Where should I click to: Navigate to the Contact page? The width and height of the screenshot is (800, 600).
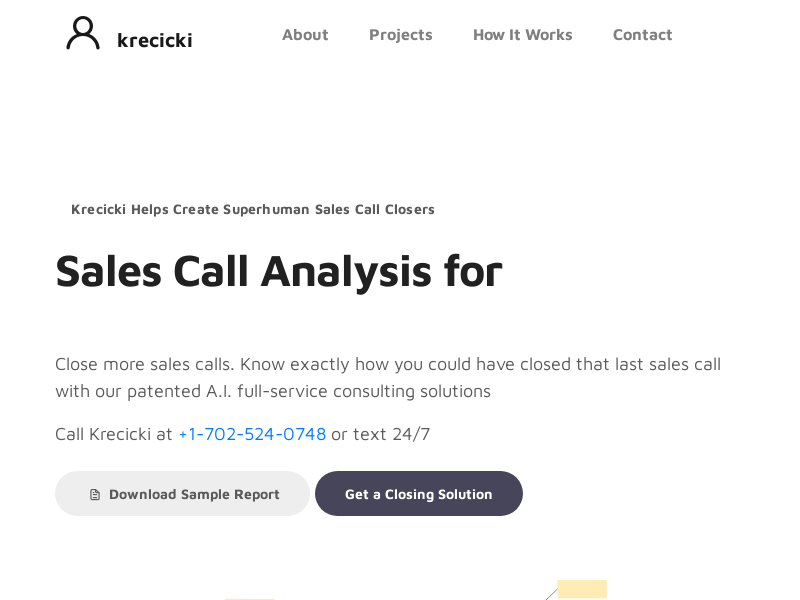[642, 35]
